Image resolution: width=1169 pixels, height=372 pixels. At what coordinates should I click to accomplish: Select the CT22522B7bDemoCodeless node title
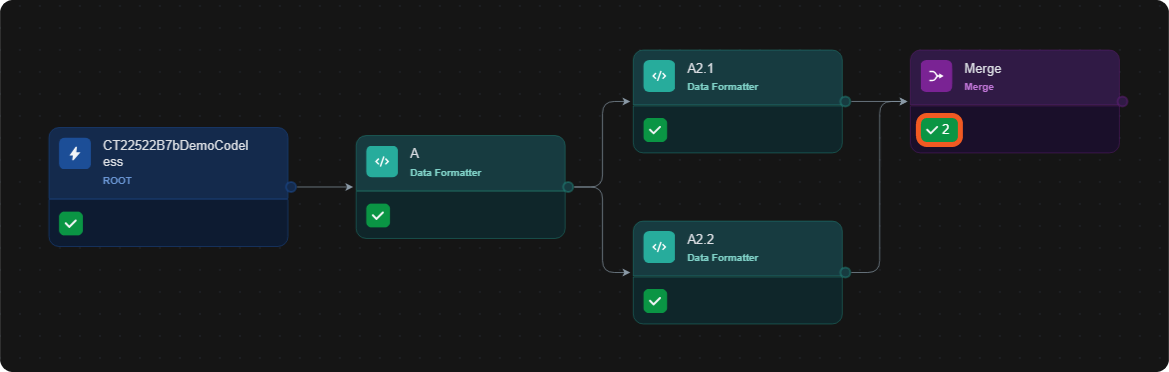[175, 154]
